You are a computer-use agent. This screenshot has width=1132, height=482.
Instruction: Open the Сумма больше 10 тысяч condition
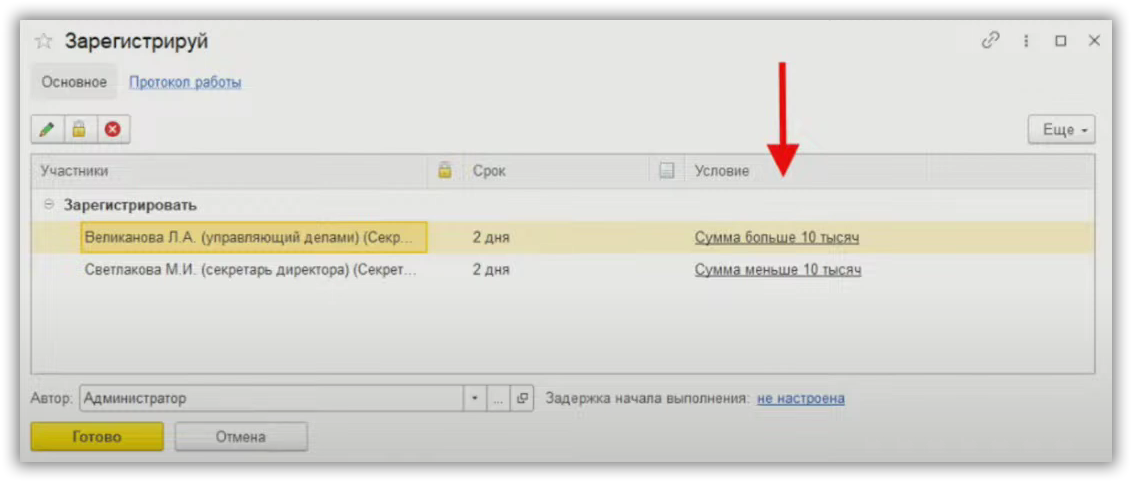(x=777, y=237)
